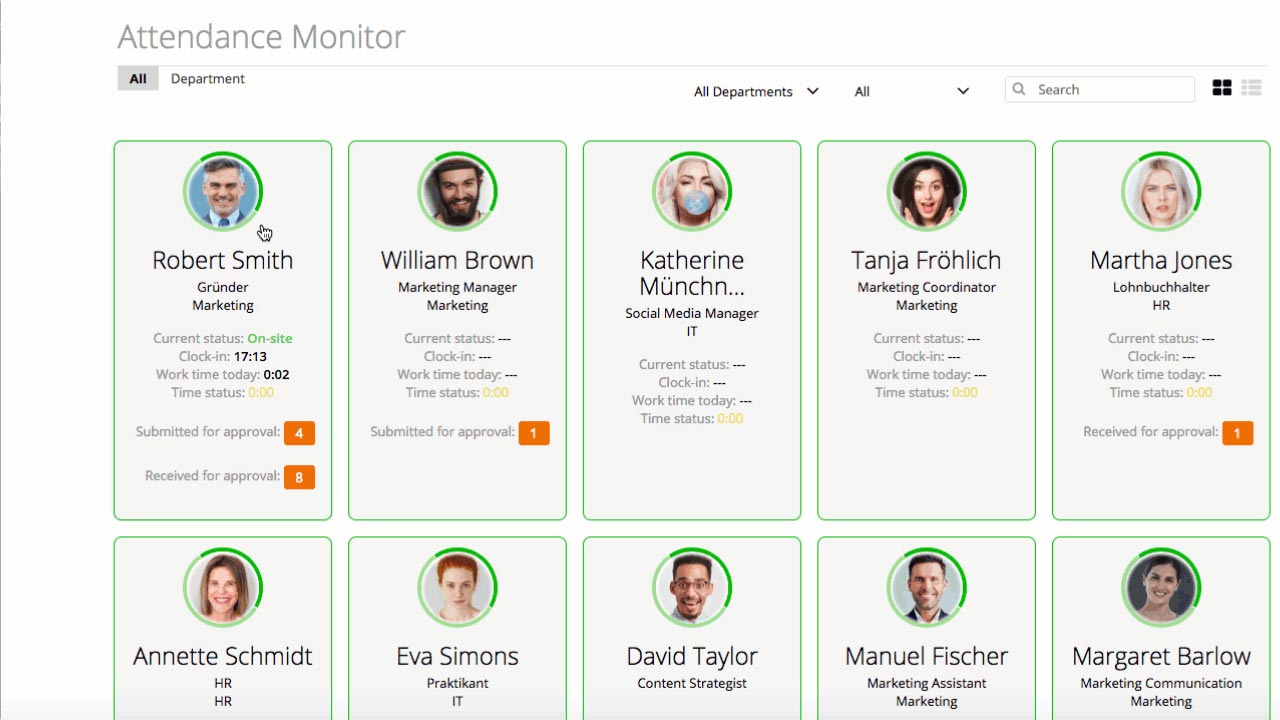Screen dimensions: 1280x720
Task: Click the Marketing Assistant title
Action: [x=926, y=683]
